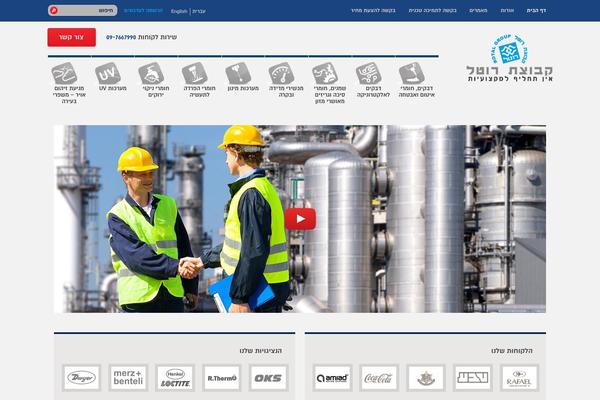Viewport: 600px width, 400px height.
Task: Open the about (אודות) menu item
Action: tap(507, 10)
